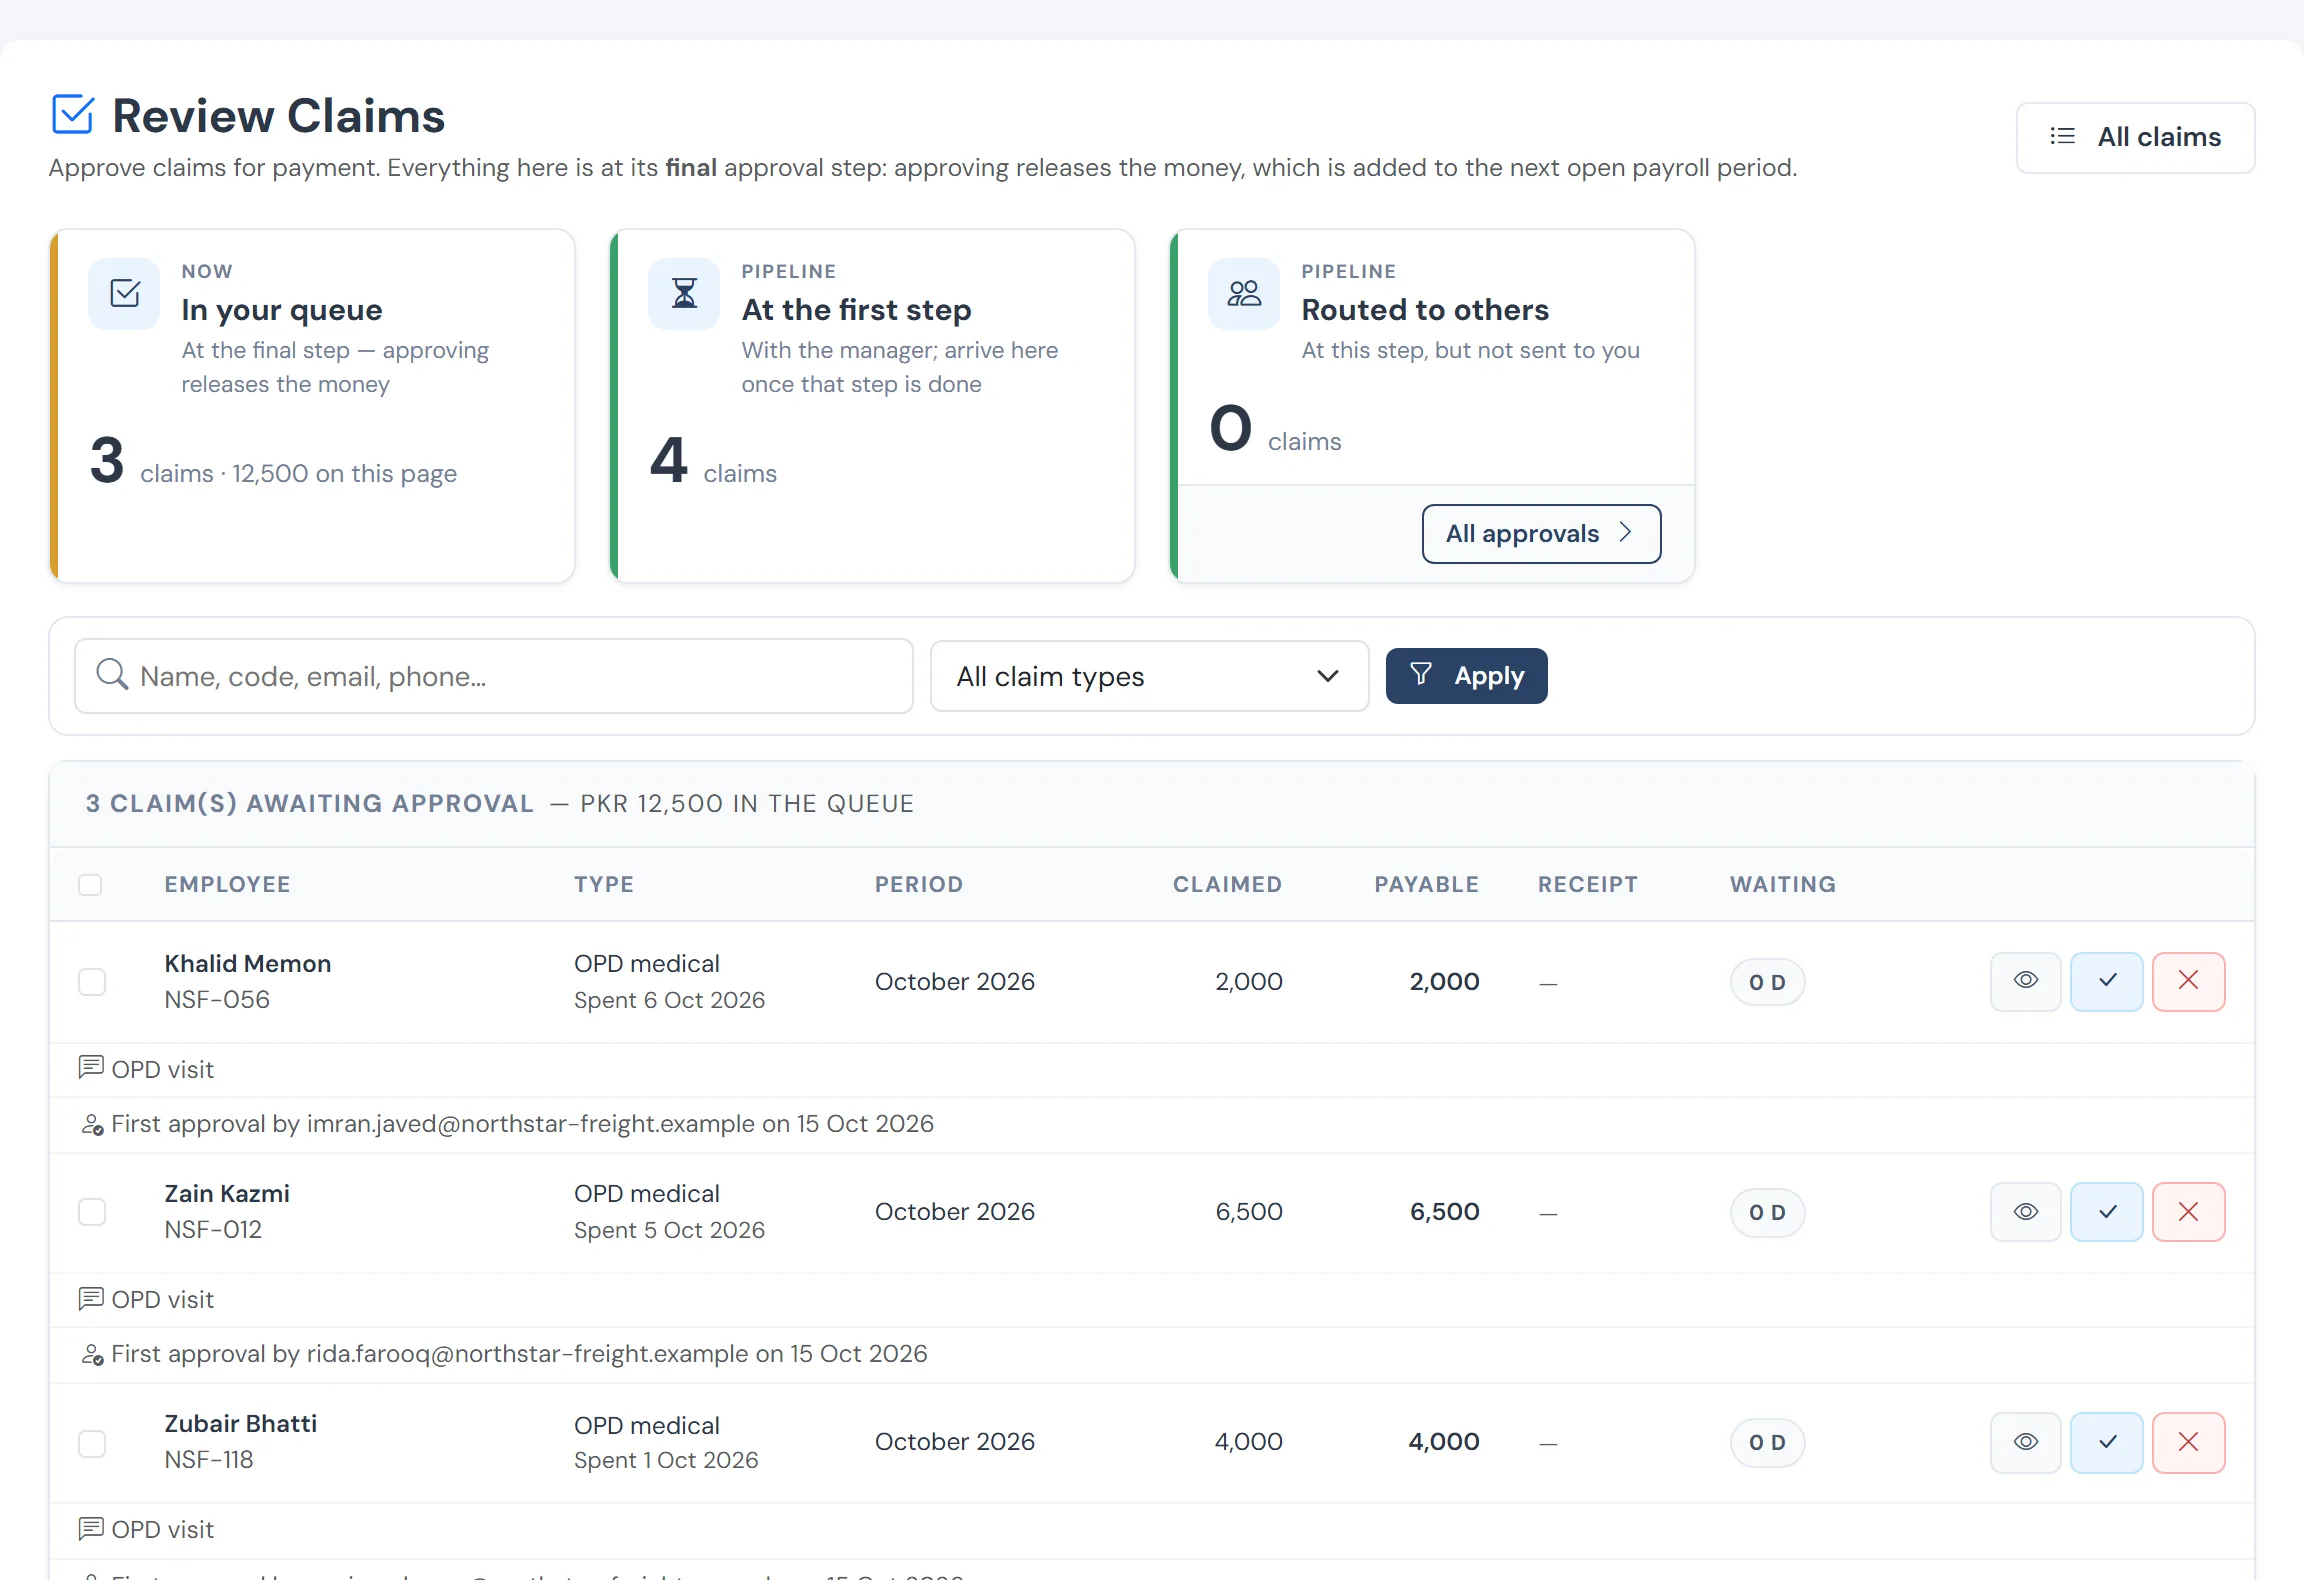Click the WAITING column header

click(x=1783, y=884)
